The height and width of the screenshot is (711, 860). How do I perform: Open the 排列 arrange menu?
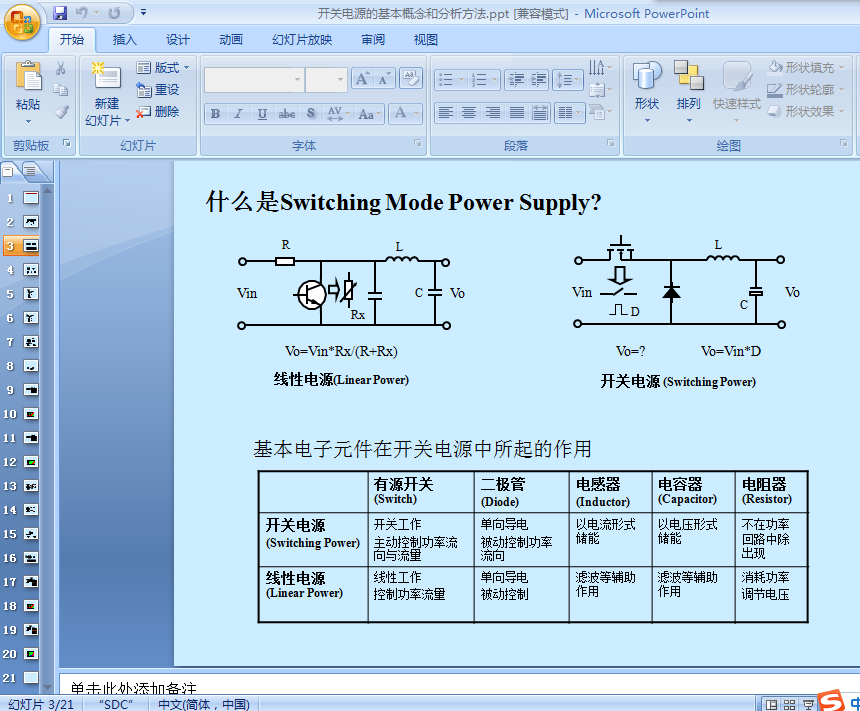[x=688, y=91]
